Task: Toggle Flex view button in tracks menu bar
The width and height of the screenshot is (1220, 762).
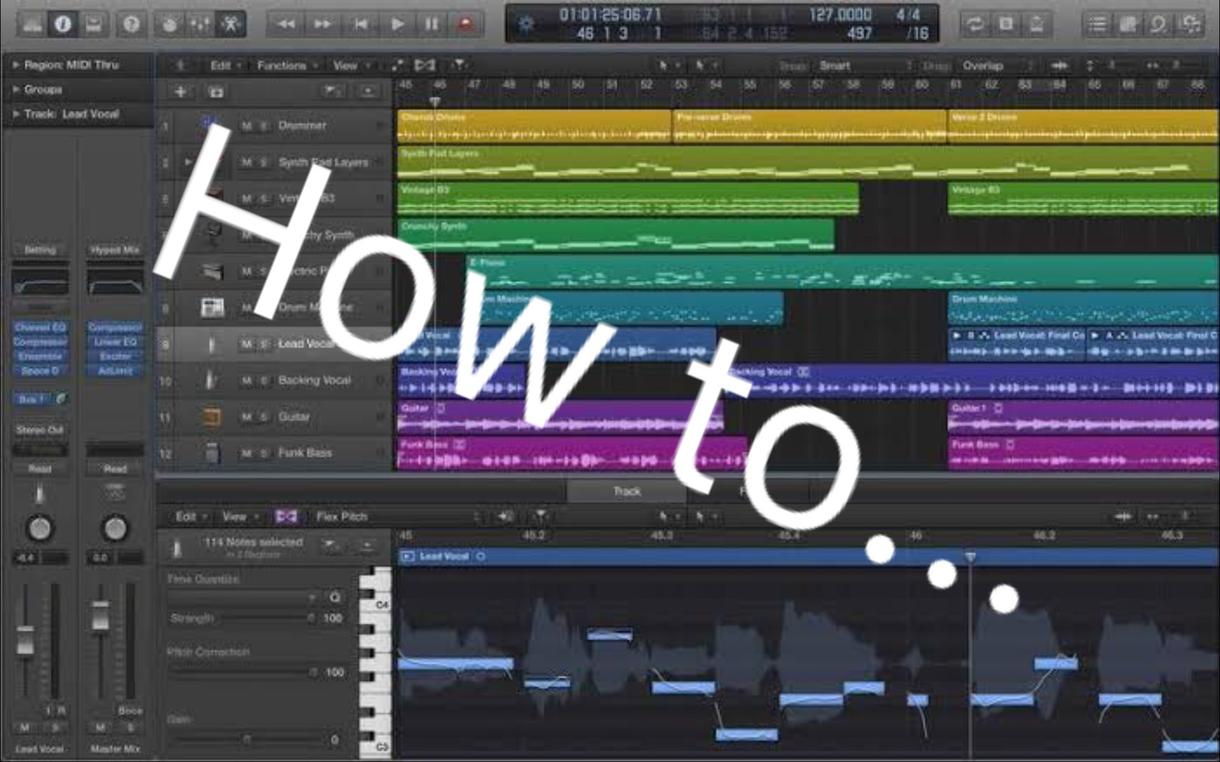Action: click(425, 66)
